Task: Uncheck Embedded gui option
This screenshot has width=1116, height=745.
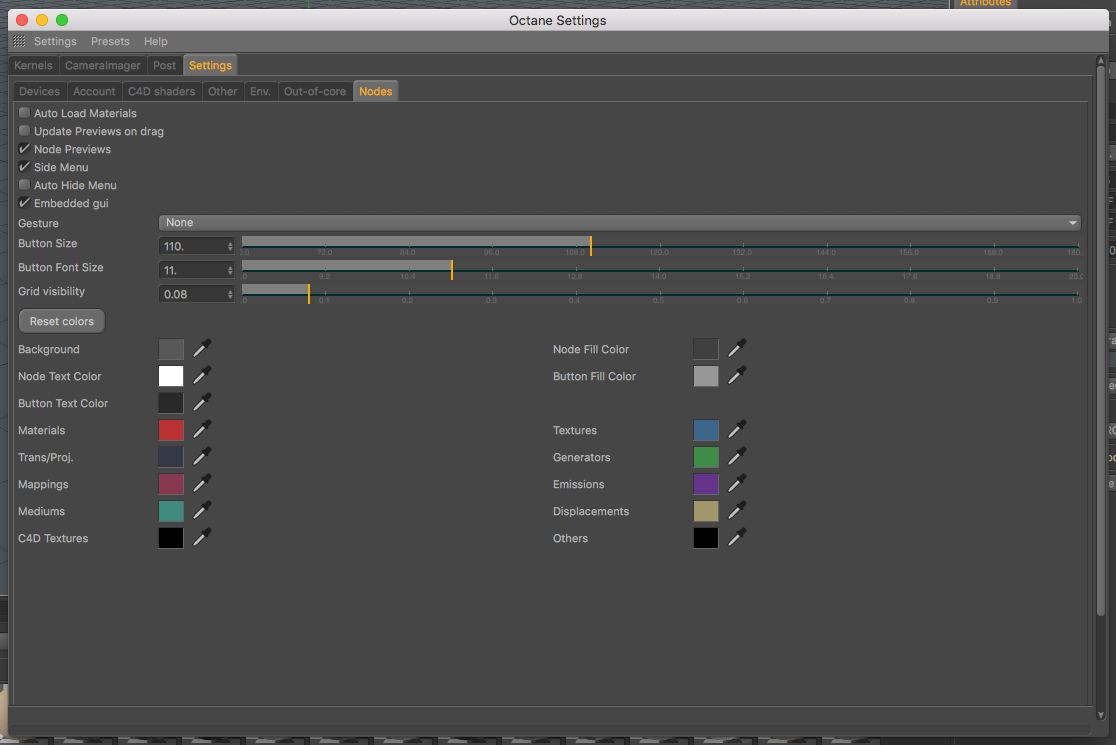Action: (24, 203)
